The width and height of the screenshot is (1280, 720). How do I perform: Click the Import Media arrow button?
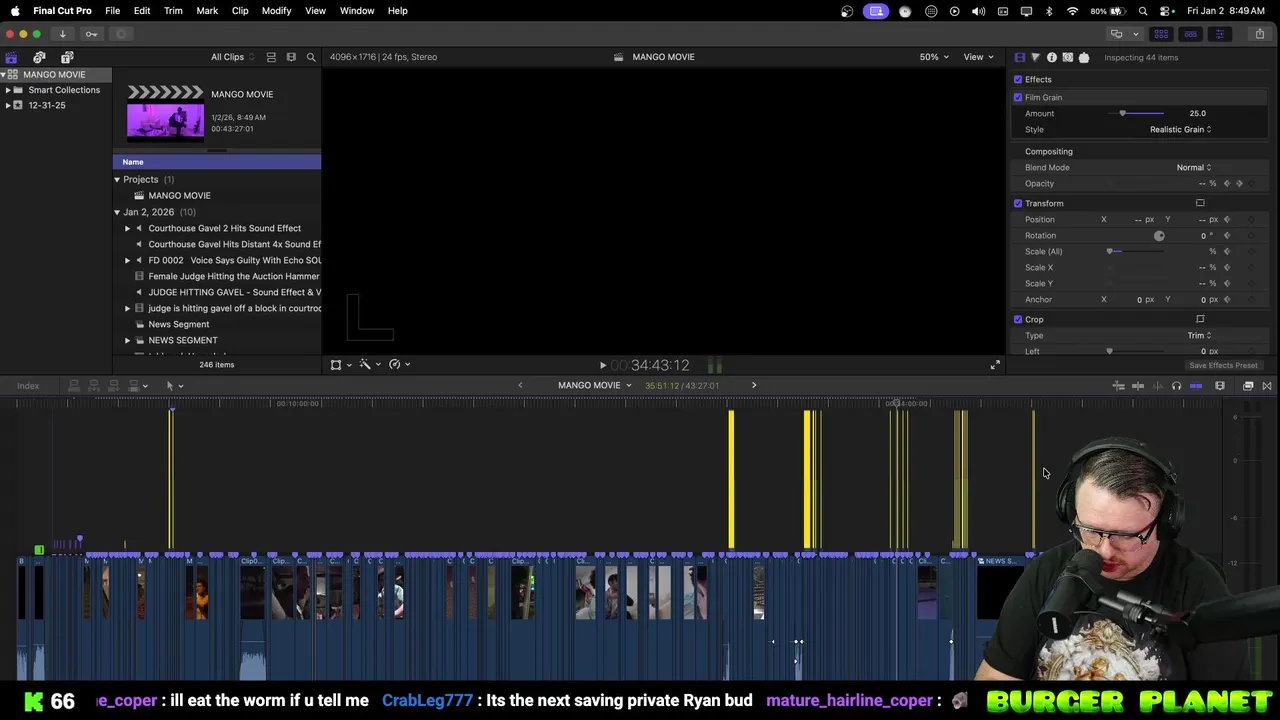62,34
